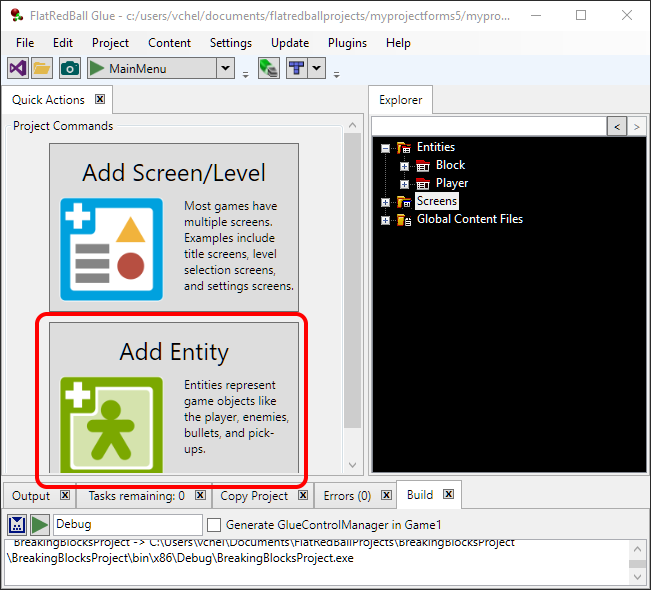Click the build icon left of Debug field
The height and width of the screenshot is (590, 651).
tap(17, 525)
